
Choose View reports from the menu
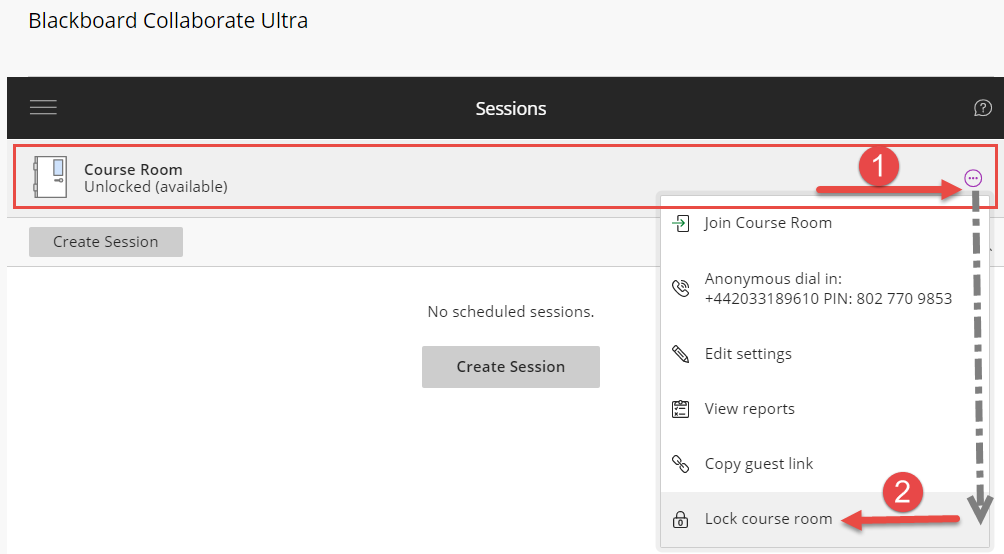click(x=749, y=409)
